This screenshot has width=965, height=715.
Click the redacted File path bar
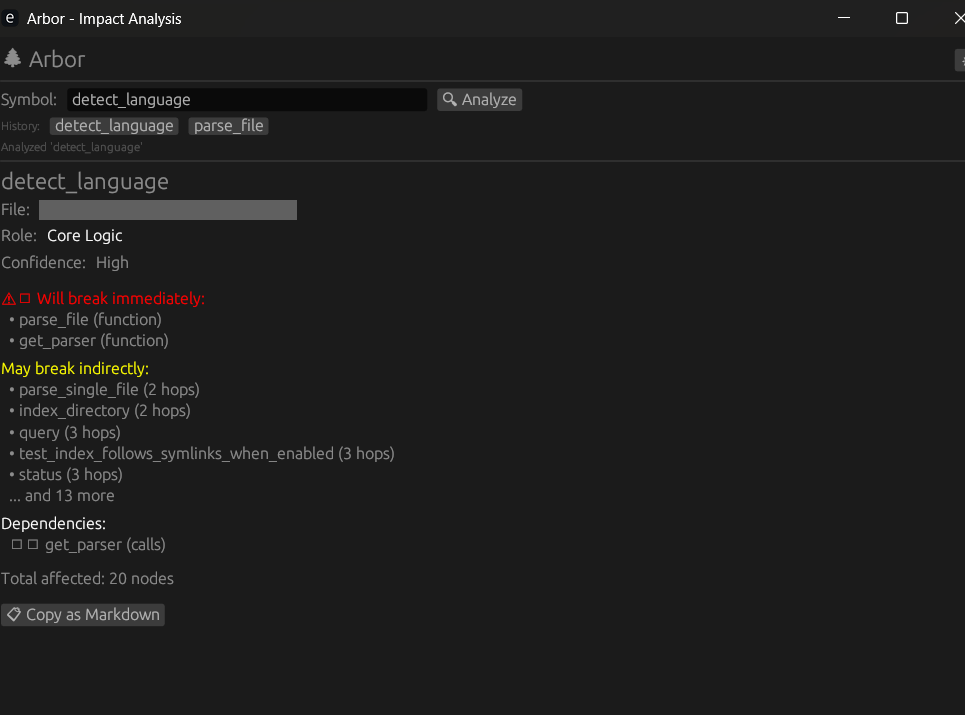(x=167, y=210)
